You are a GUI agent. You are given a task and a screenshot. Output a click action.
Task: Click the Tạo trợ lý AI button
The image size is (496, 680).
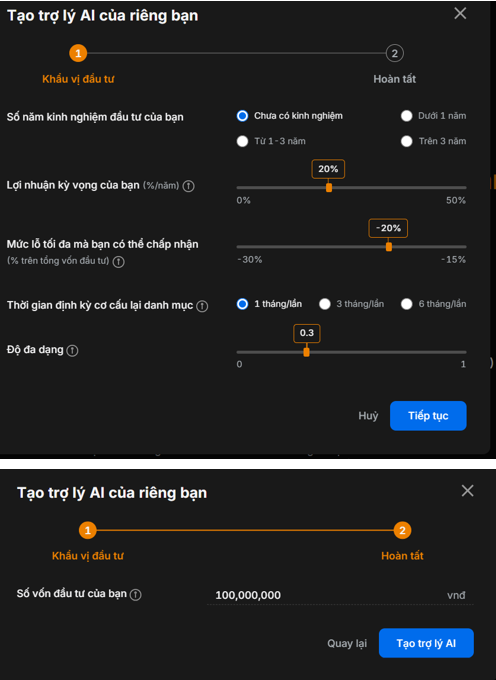(426, 643)
